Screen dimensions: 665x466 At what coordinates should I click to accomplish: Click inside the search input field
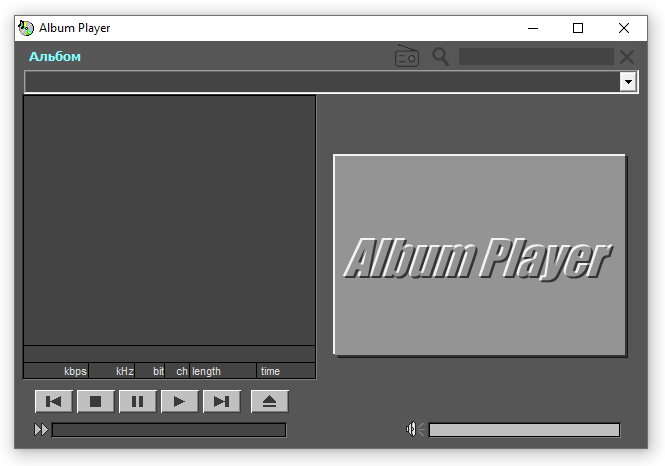pos(536,56)
